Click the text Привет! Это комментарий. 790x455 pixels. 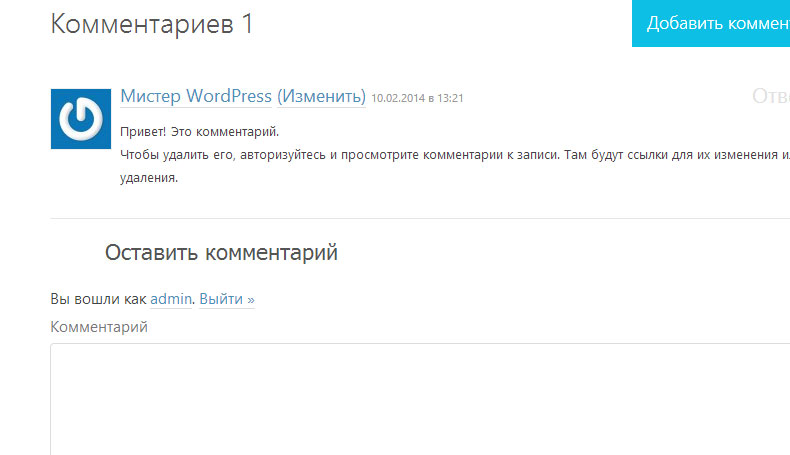pyautogui.click(x=200, y=132)
